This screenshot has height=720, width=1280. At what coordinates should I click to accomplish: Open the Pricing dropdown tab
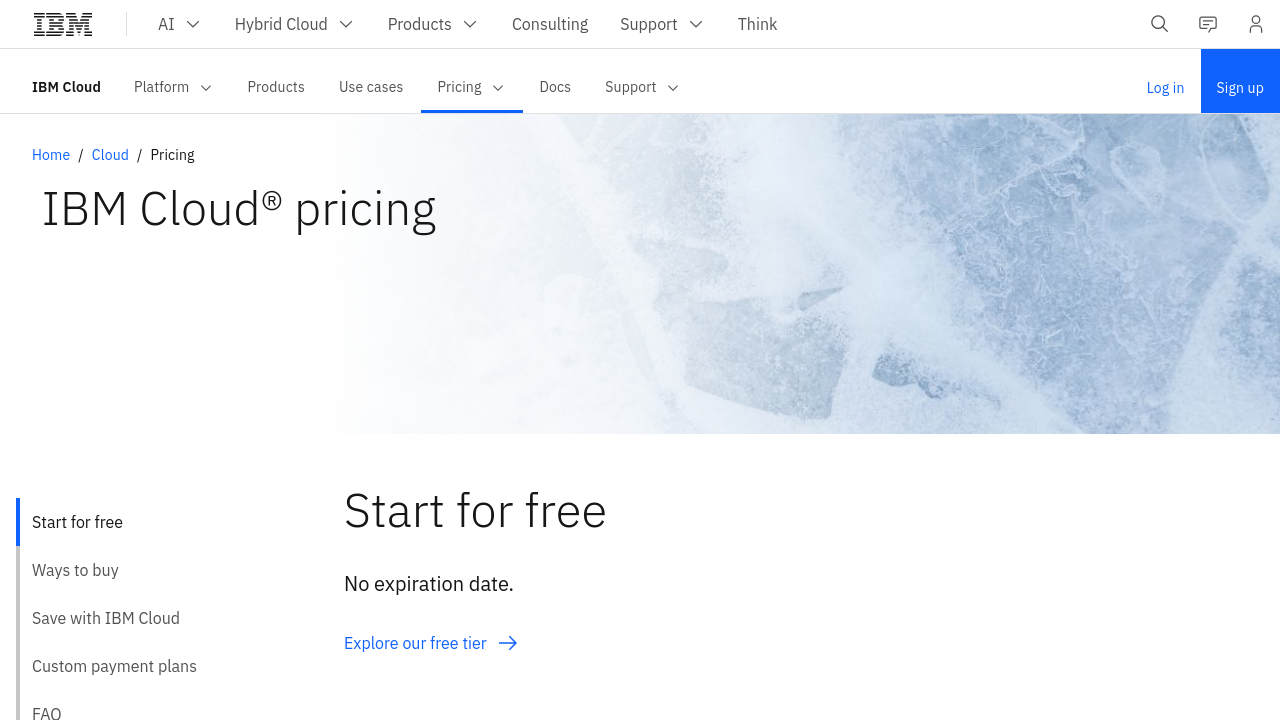click(x=471, y=87)
